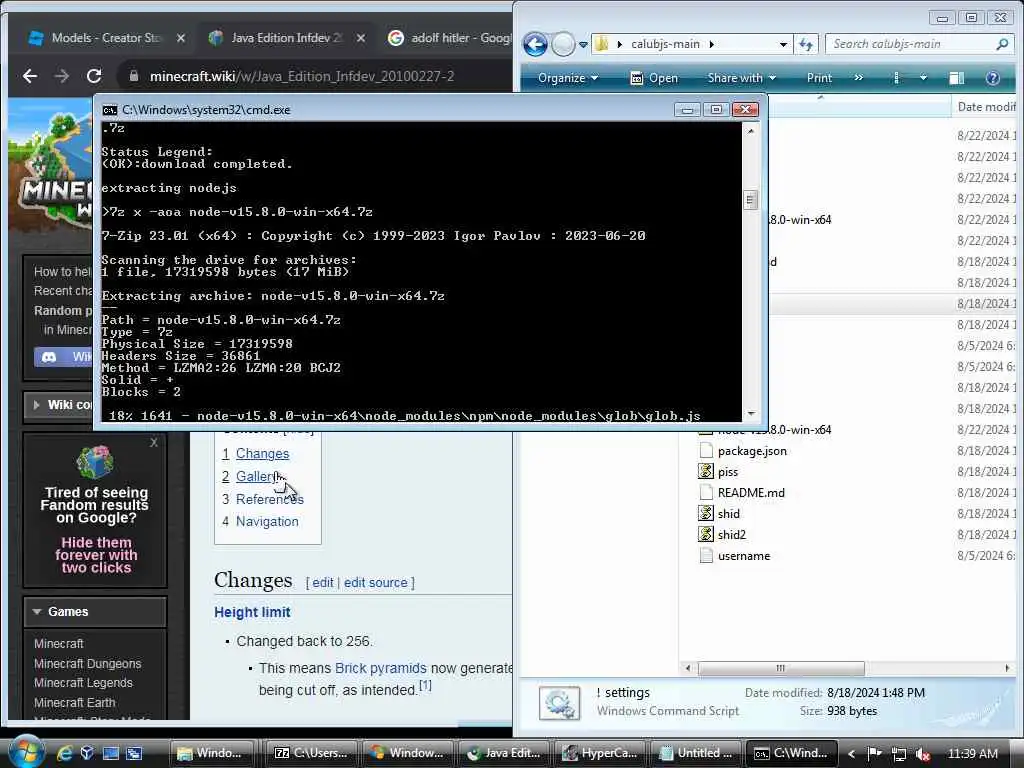
Task: Click the minecraft.wiki address bar
Action: 315,76
